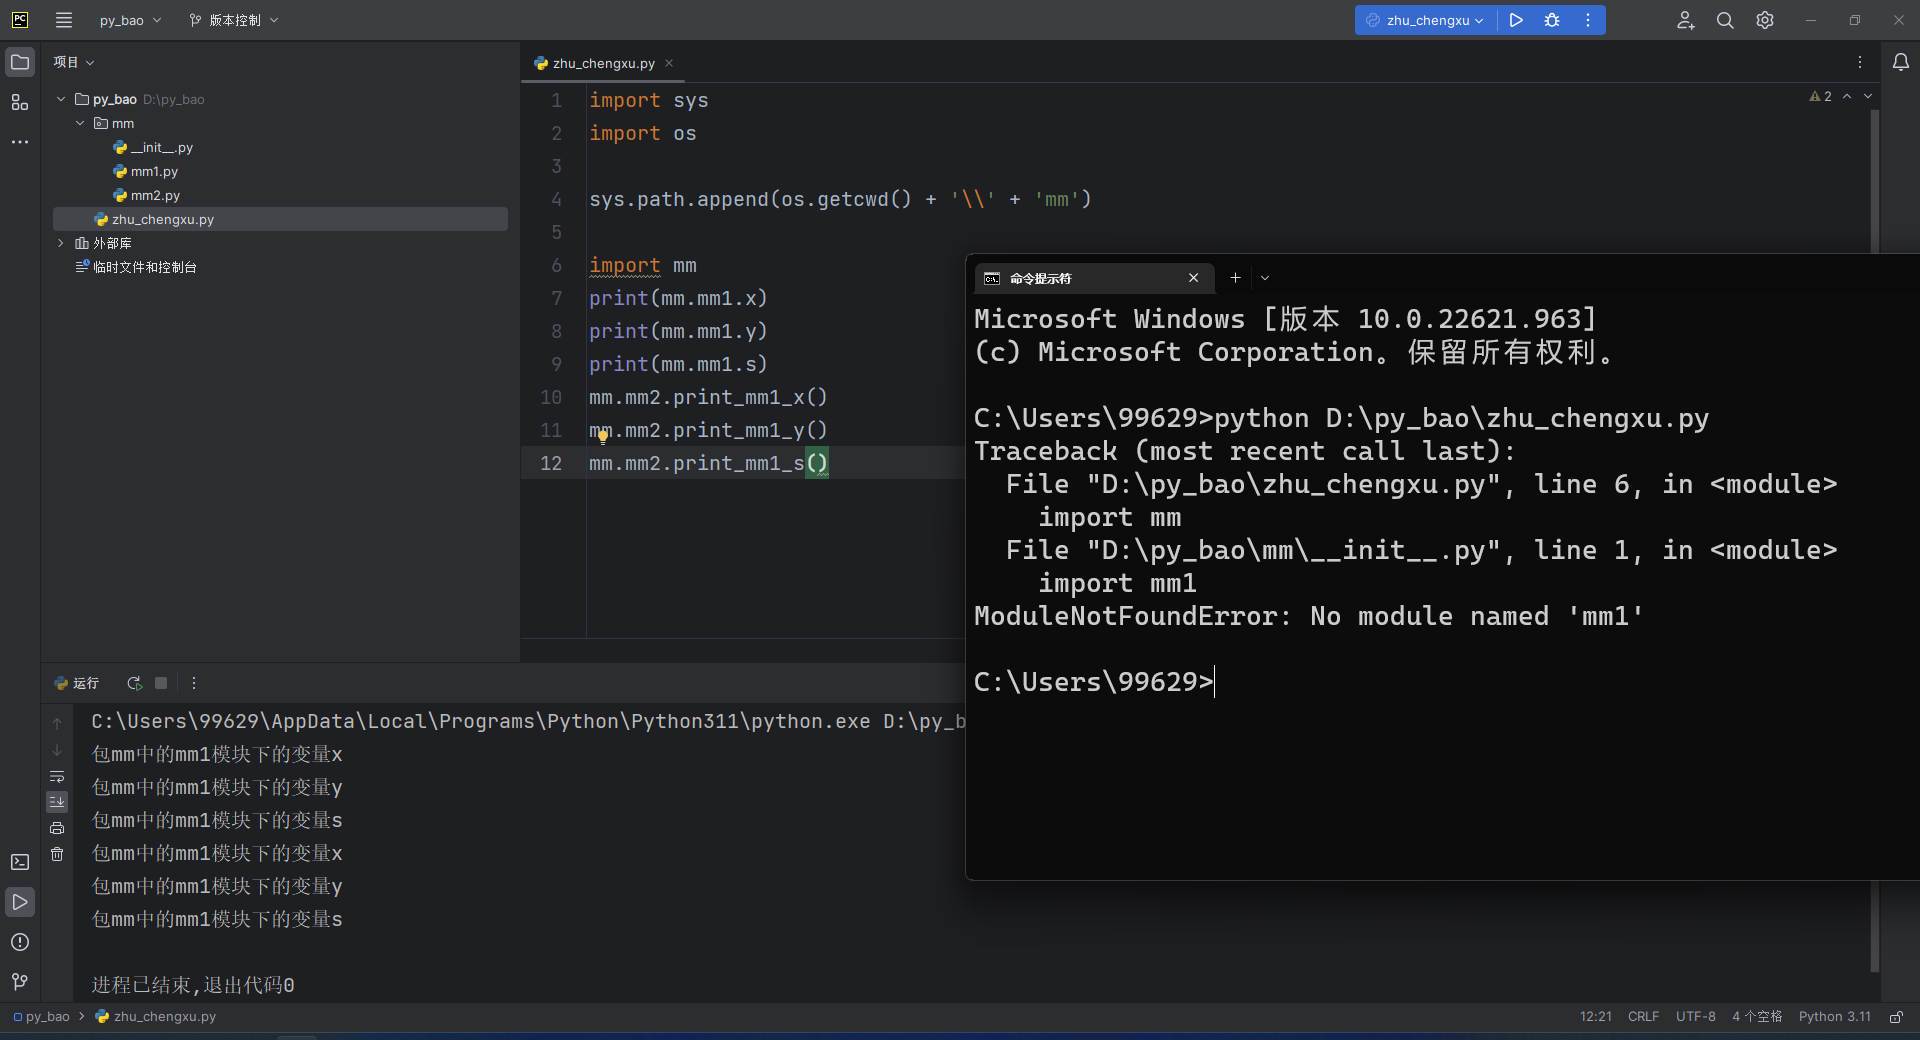Image resolution: width=1920 pixels, height=1040 pixels.
Task: Open mm2.py in project tree
Action: [x=155, y=195]
